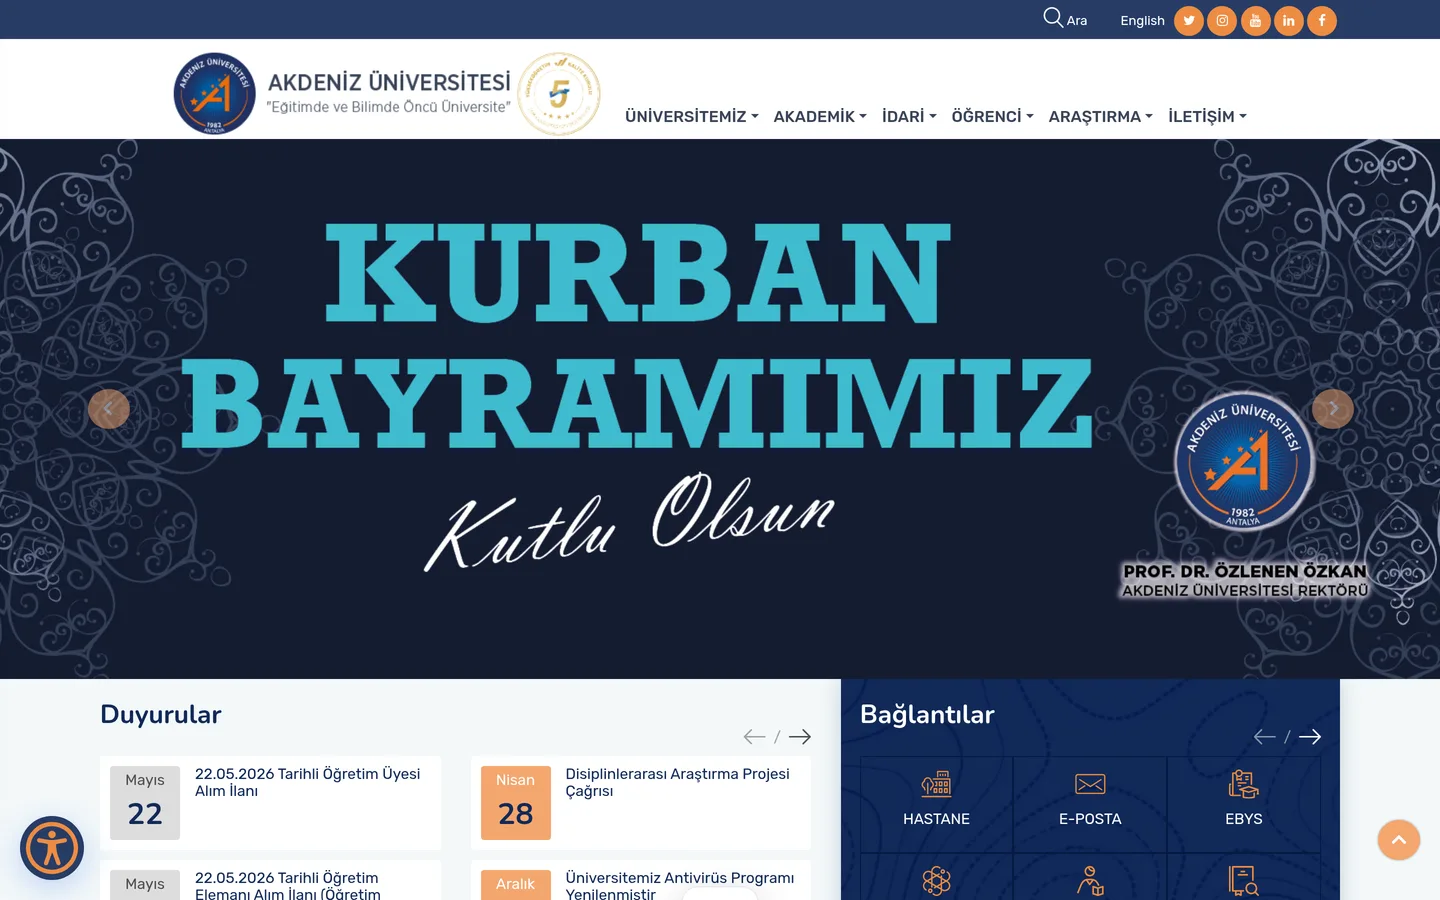1440x900 pixels.
Task: Open the LinkedIn social icon
Action: (x=1289, y=20)
